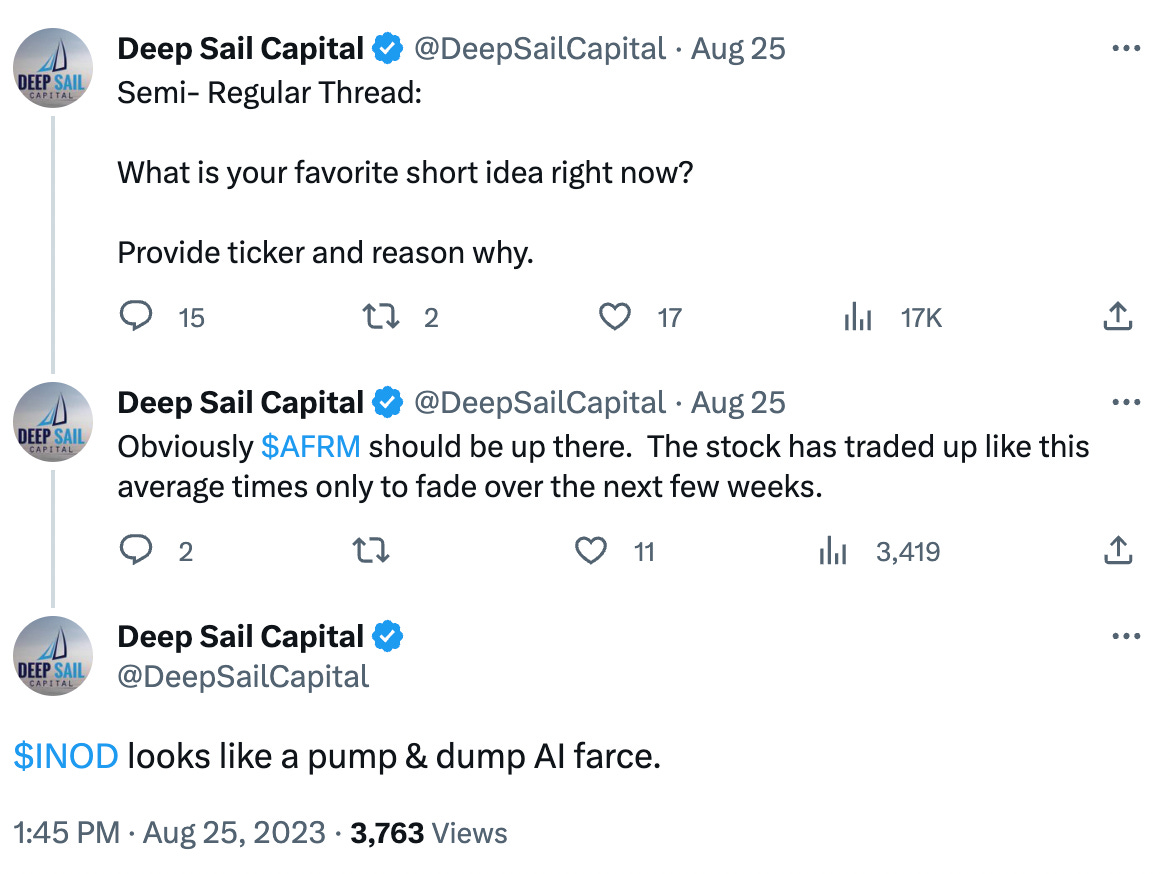Open more options on first tweet
The height and width of the screenshot is (874, 1170).
point(1126,49)
